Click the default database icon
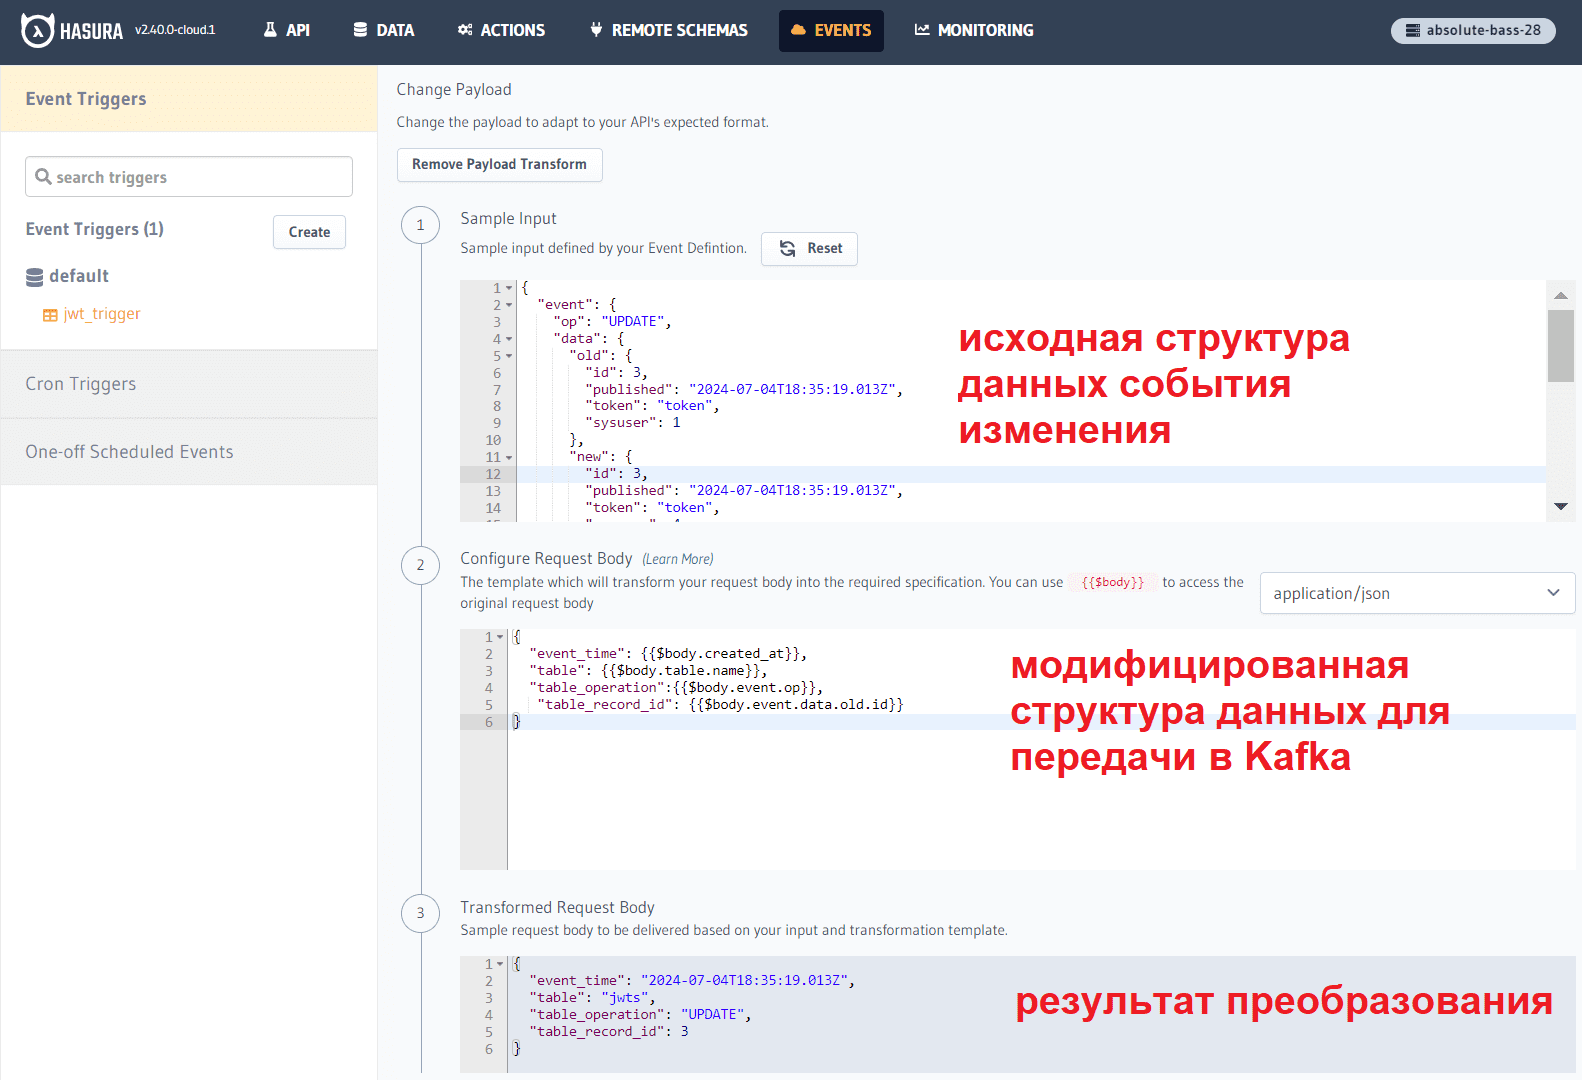 pyautogui.click(x=35, y=277)
